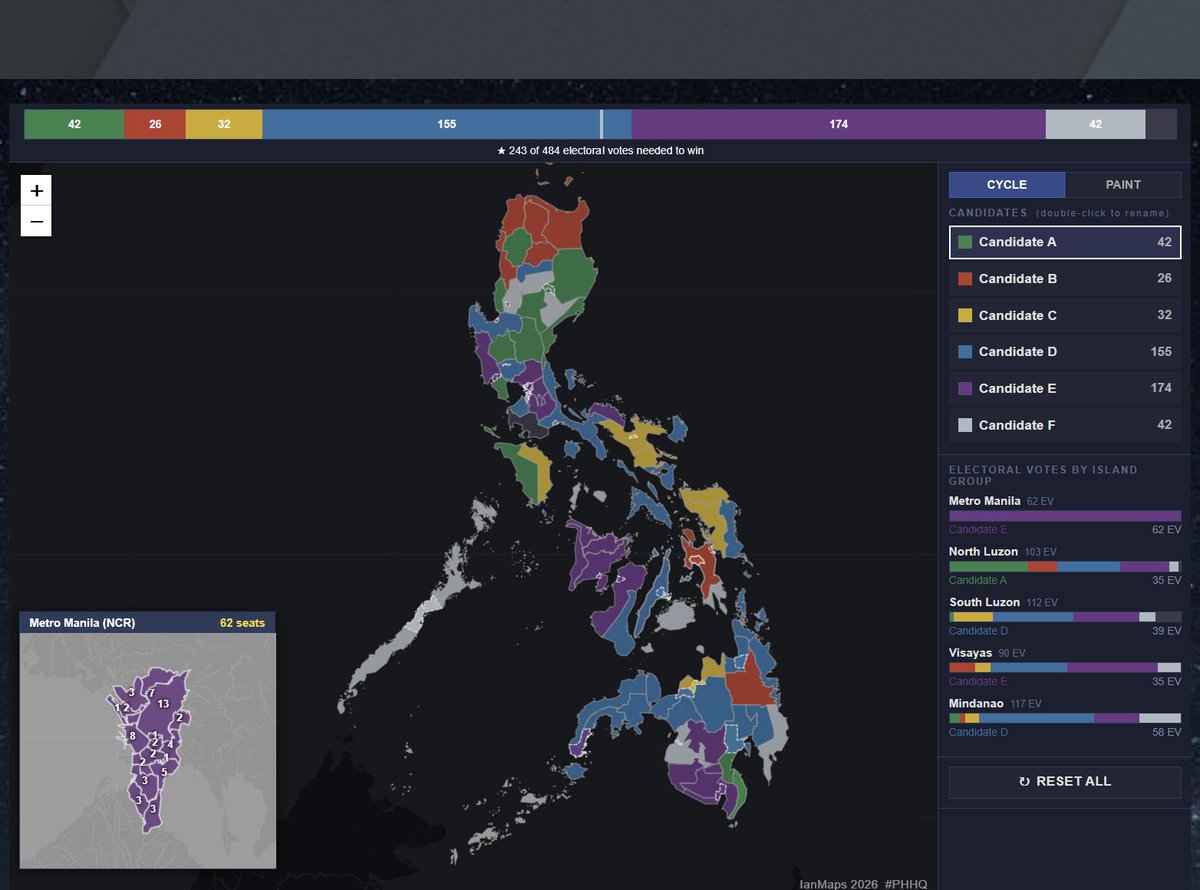Click the Metro Manila (NCR) inset title
Screen dimensions: 1200x890
tap(82, 623)
